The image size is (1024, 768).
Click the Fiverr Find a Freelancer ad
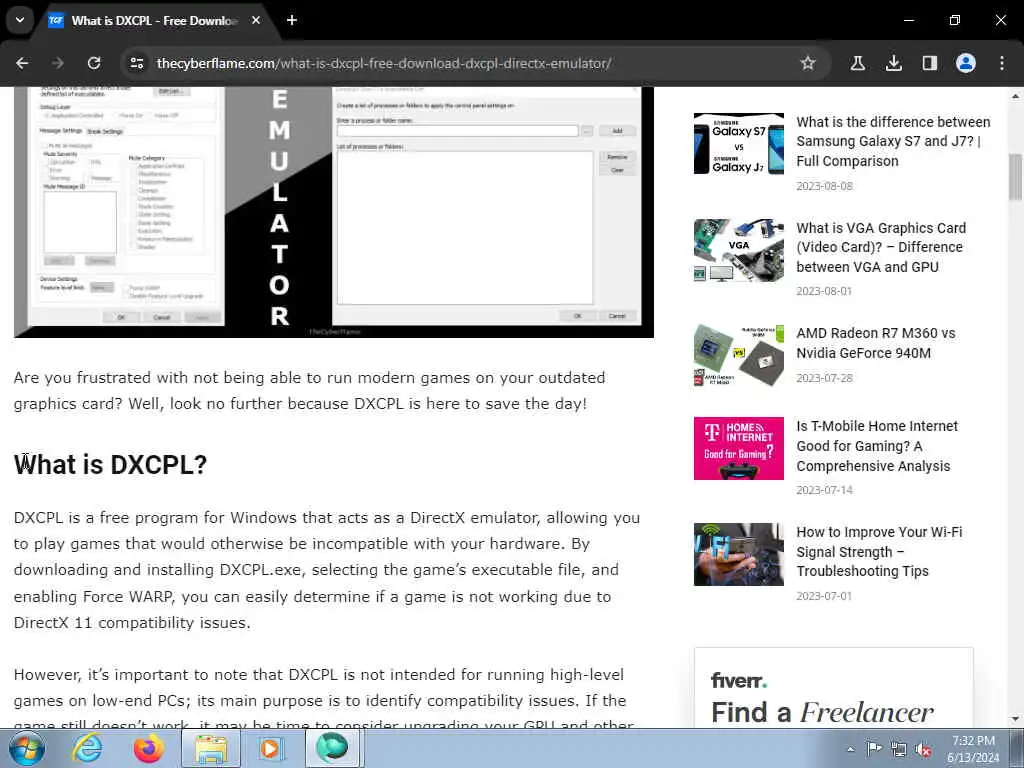(x=833, y=688)
